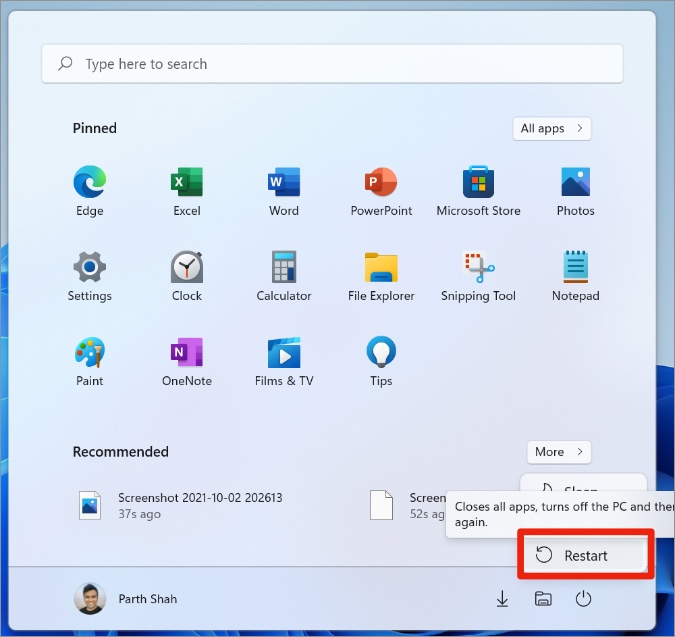Image resolution: width=675 pixels, height=637 pixels.
Task: Open Parth Shah user profile picture
Action: [90, 599]
